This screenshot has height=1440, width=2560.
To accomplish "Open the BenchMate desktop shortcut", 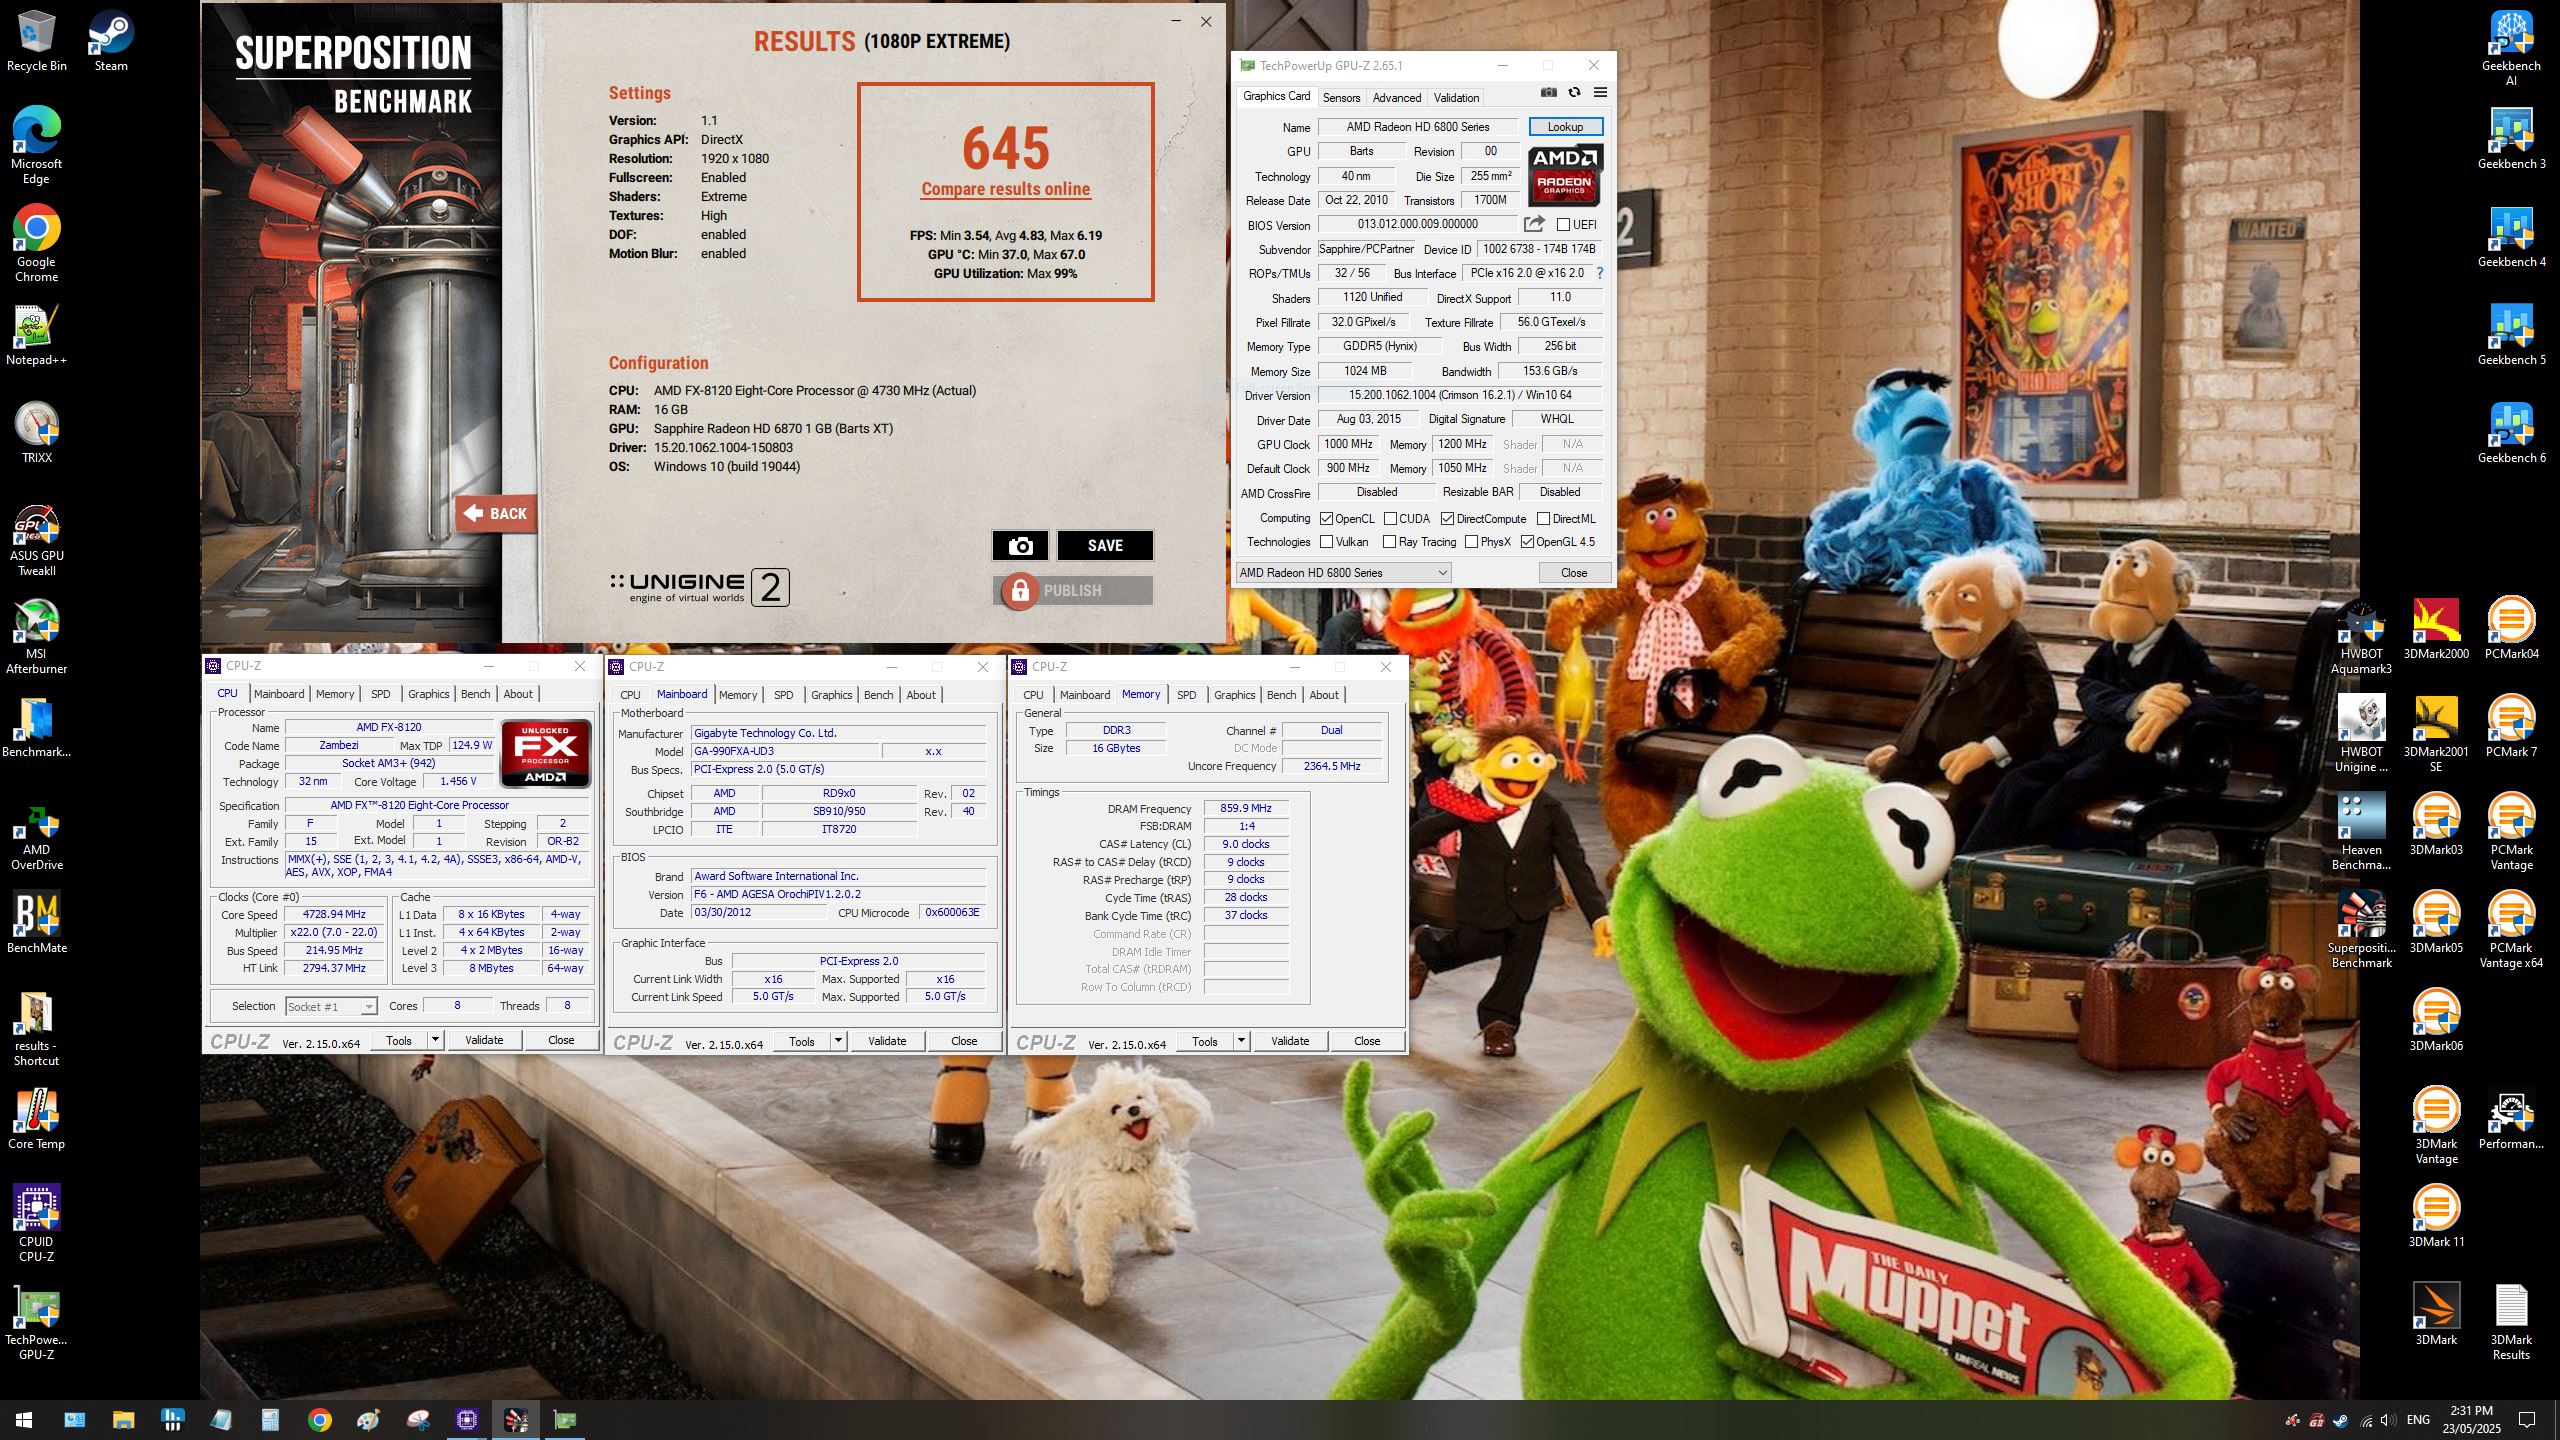I will (37, 922).
